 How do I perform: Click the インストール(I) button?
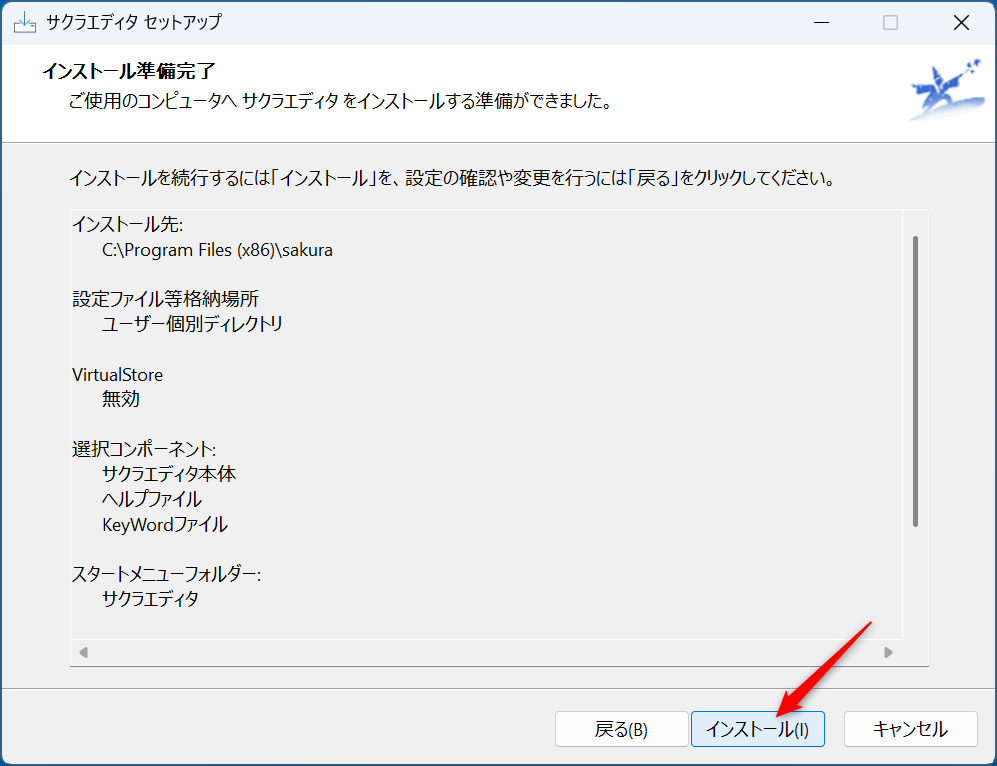click(x=757, y=729)
